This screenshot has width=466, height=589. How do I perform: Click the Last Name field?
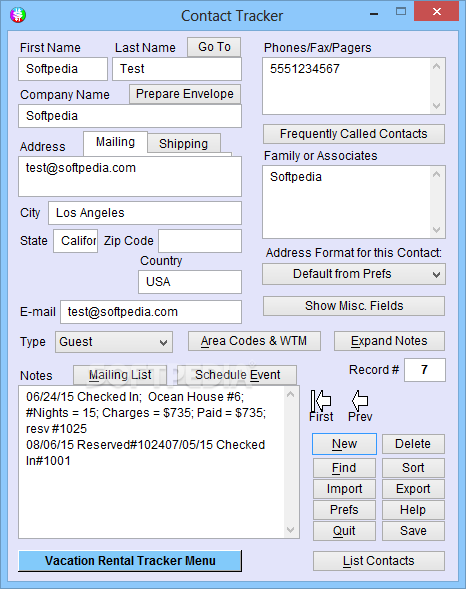click(177, 69)
